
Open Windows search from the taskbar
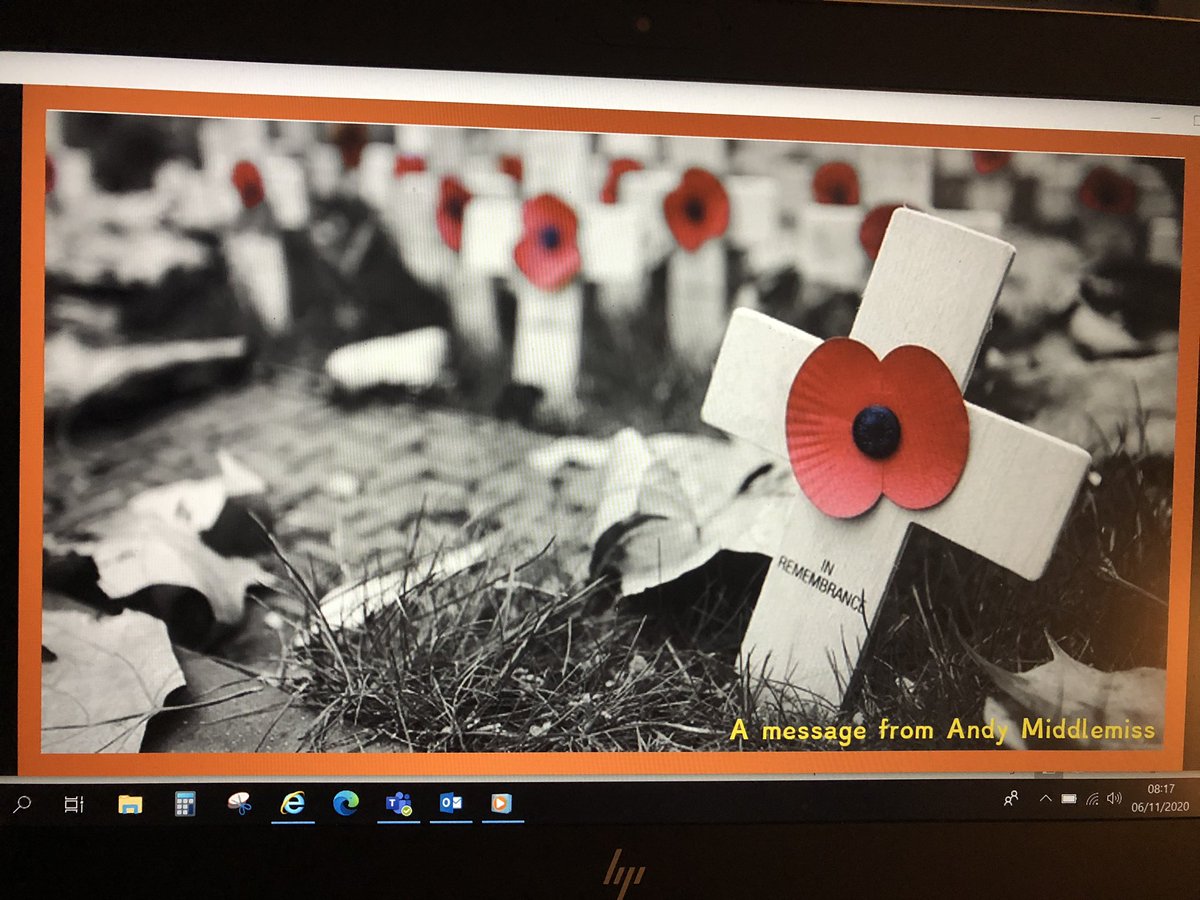(21, 802)
